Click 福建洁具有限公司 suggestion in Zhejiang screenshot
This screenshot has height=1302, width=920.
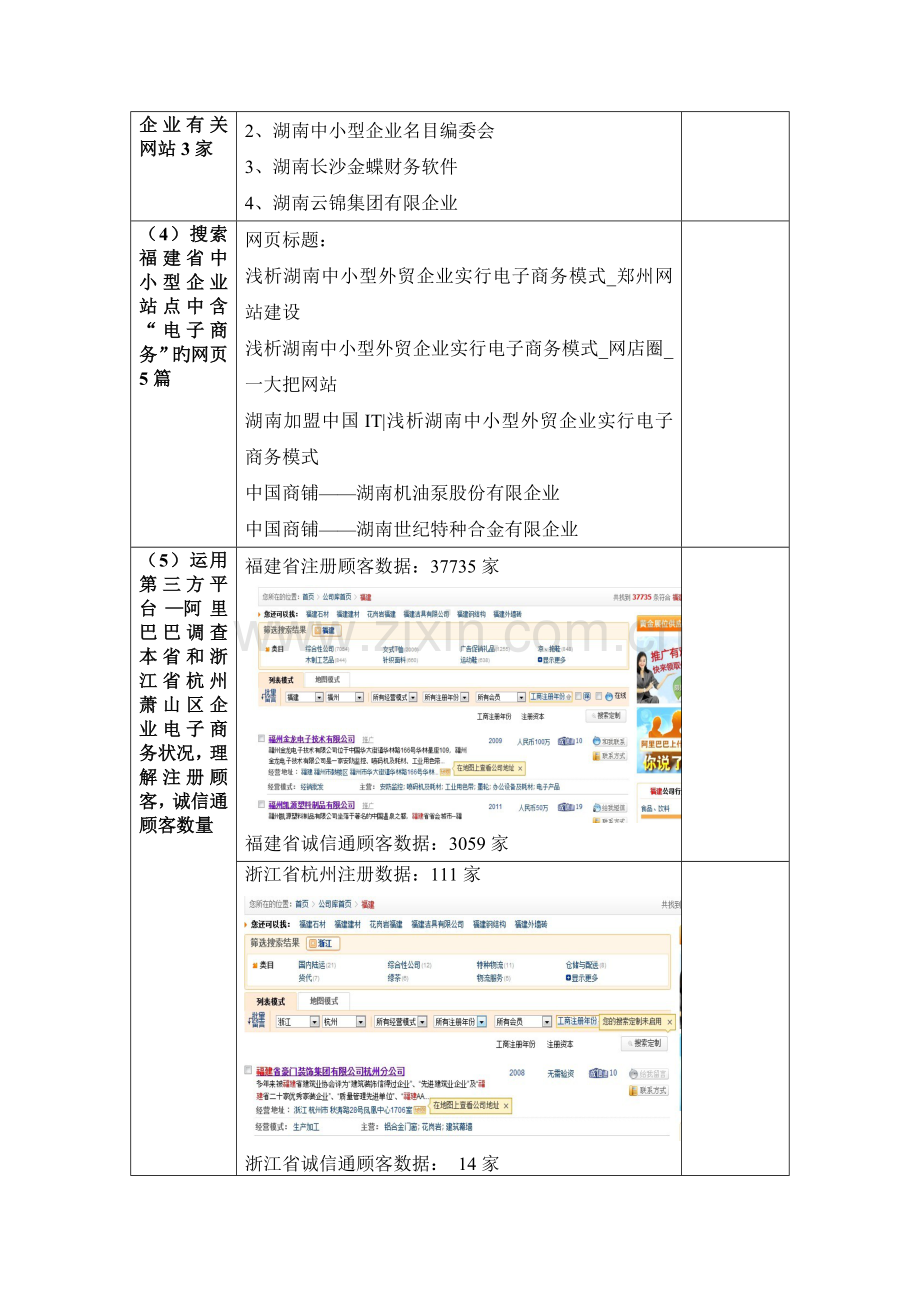pos(437,924)
